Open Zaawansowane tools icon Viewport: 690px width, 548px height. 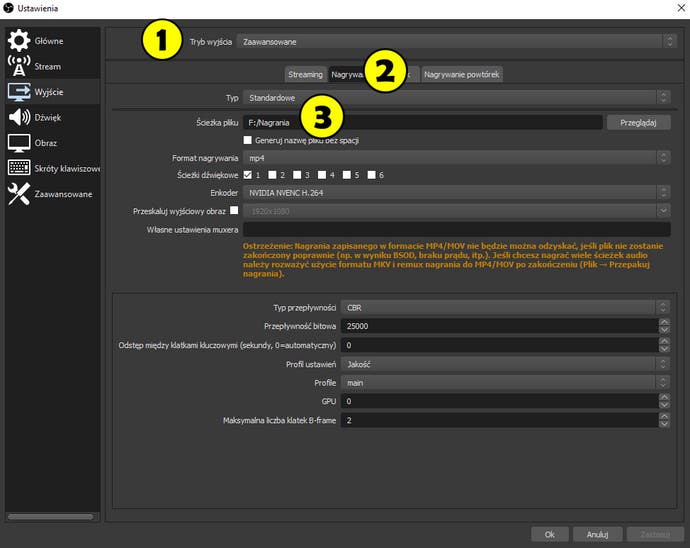click(18, 194)
